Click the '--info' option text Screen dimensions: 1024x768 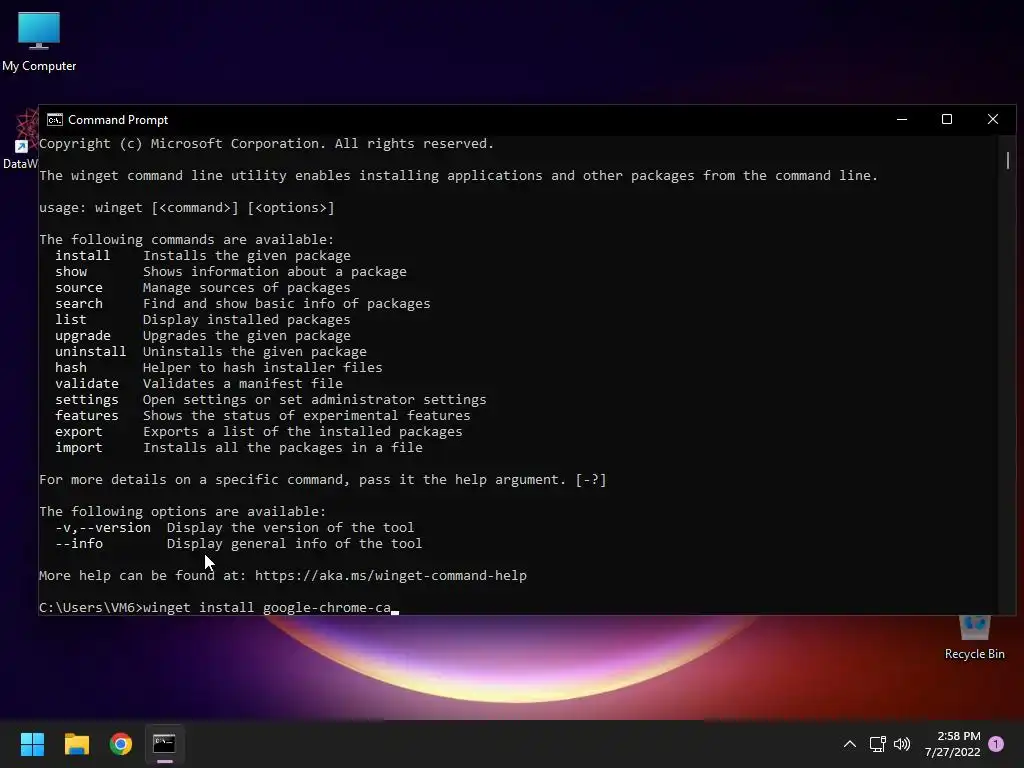click(79, 543)
